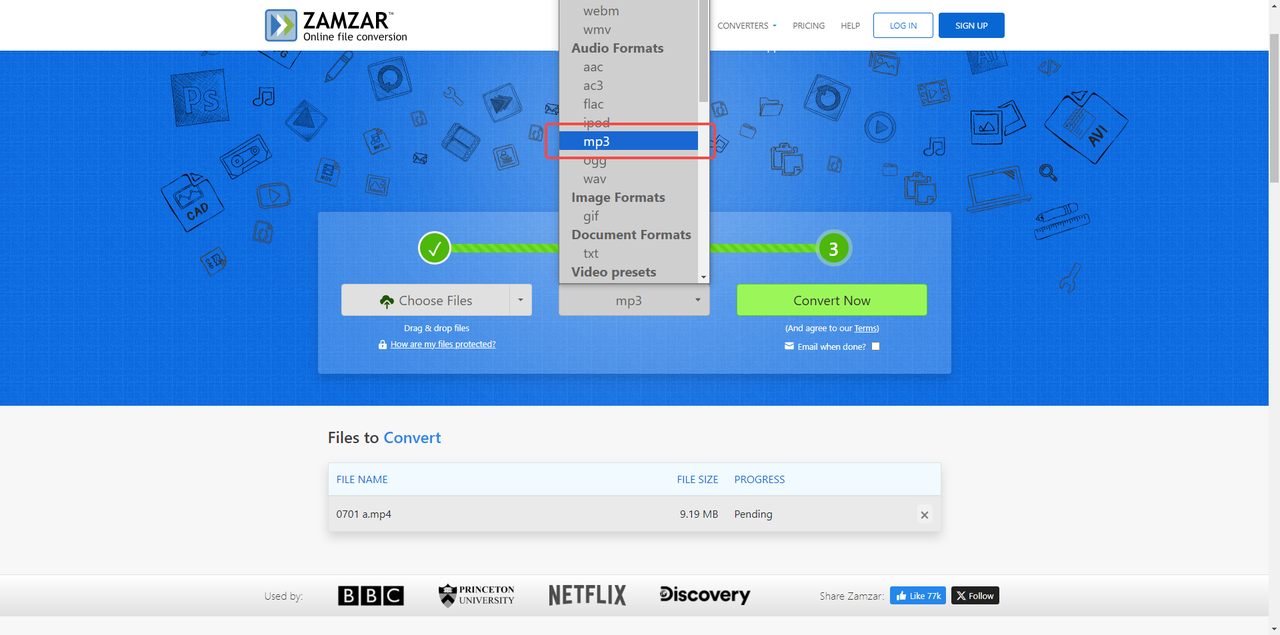The width and height of the screenshot is (1280, 635).
Task: Click the FILE NAME column header
Action: 362,479
